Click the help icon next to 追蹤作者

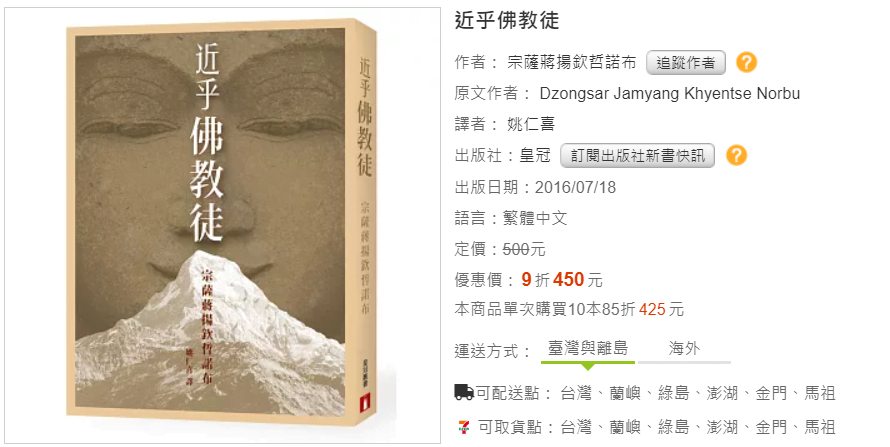[746, 62]
